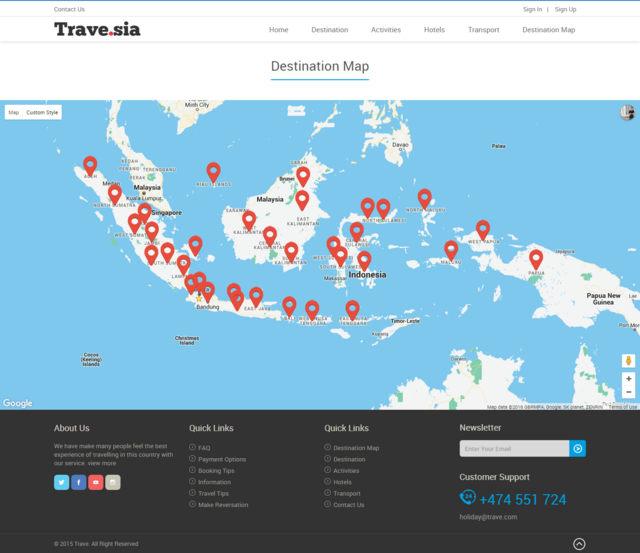640x553 pixels.
Task: Click the map marker on Aceh
Action: pyautogui.click(x=90, y=166)
